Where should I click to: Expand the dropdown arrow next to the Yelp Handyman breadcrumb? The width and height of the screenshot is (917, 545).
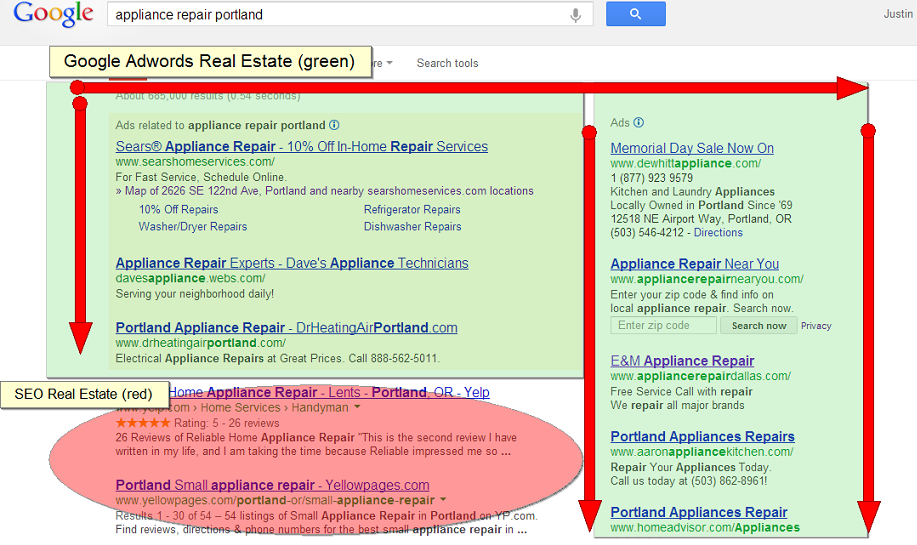(x=357, y=407)
